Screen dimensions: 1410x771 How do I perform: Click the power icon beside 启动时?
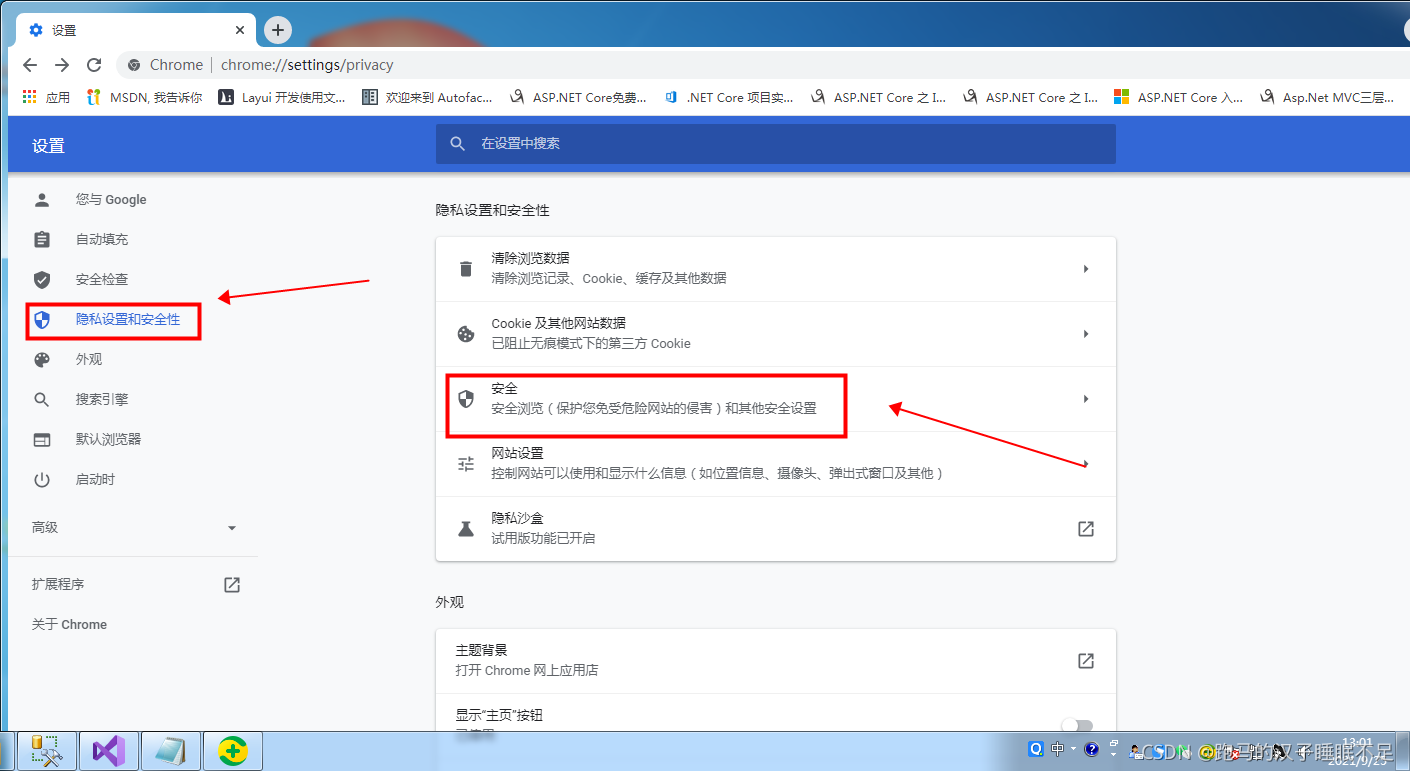point(42,480)
